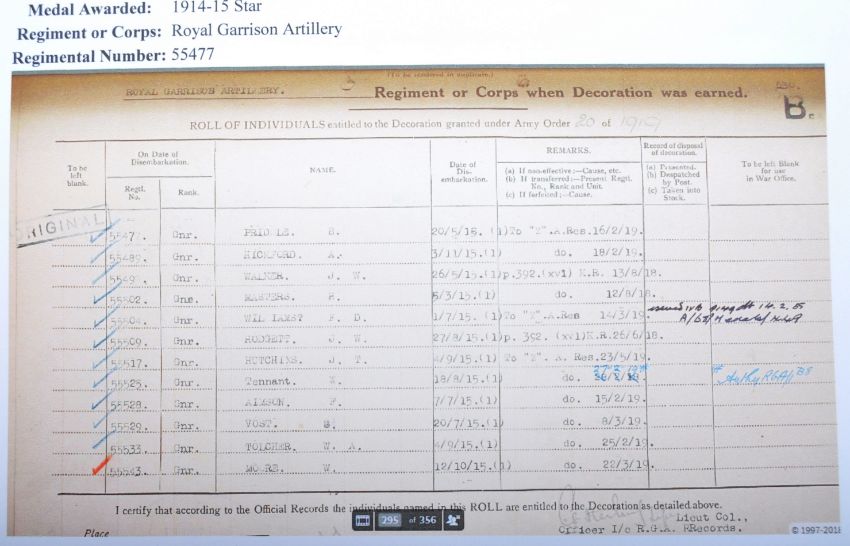
Task: Click the people index panel icon
Action: (x=453, y=520)
